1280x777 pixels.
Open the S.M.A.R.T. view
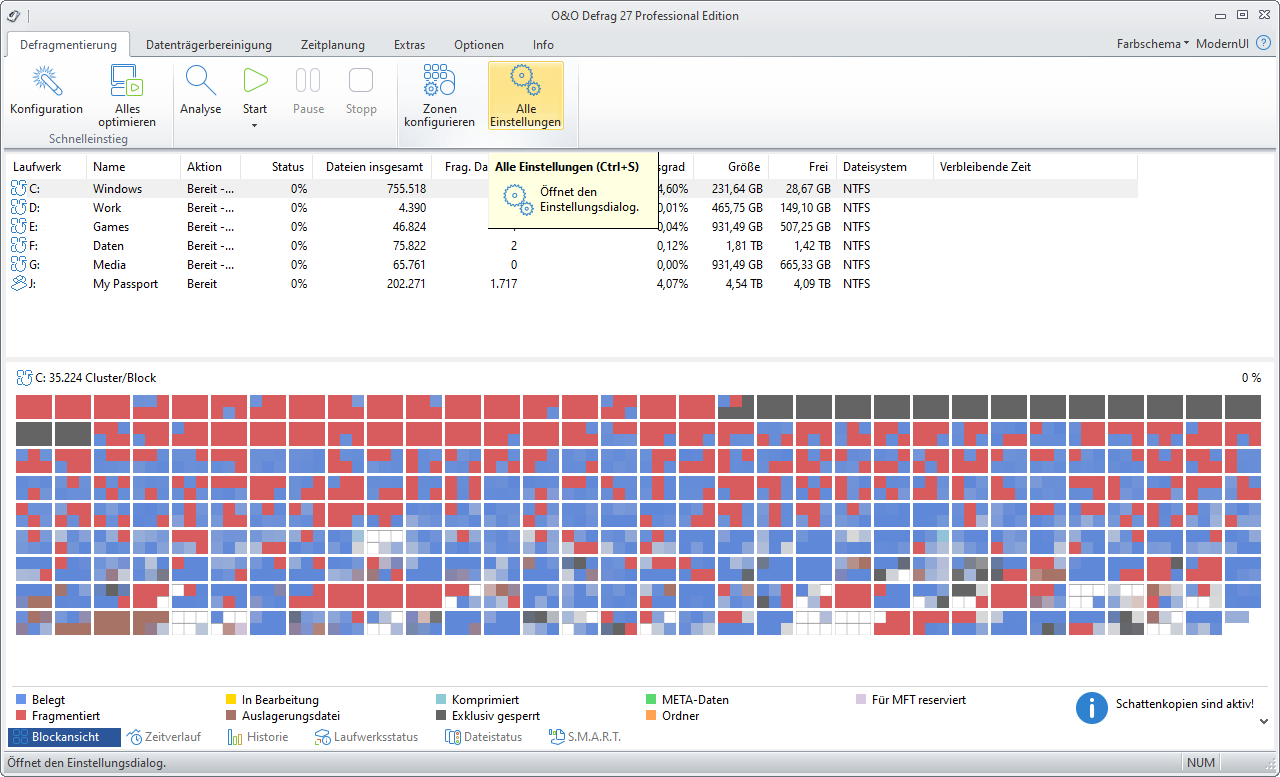point(585,737)
